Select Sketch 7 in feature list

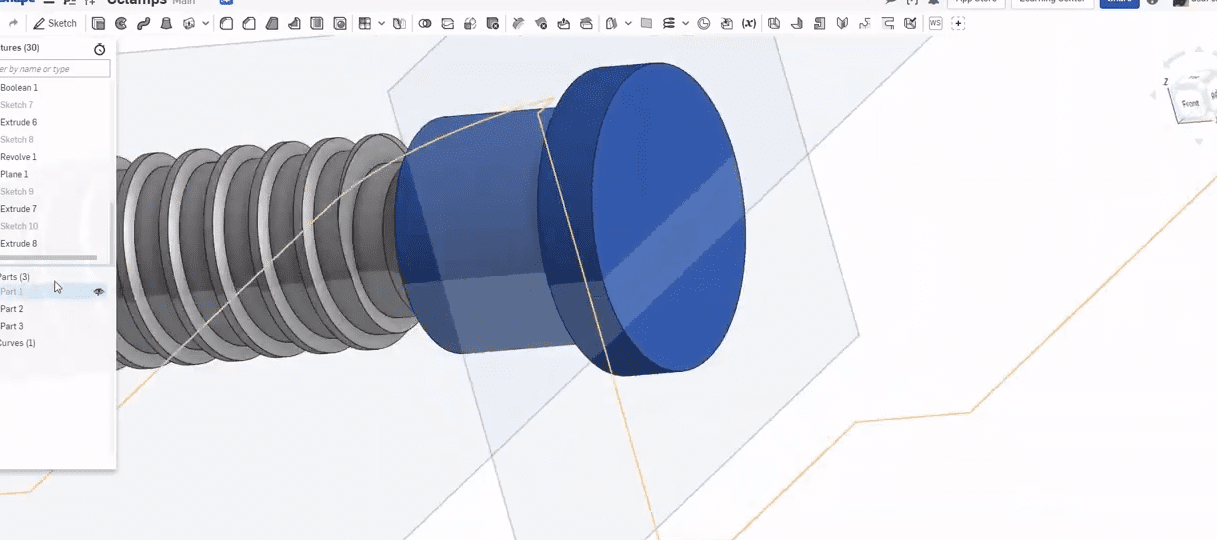click(x=17, y=105)
